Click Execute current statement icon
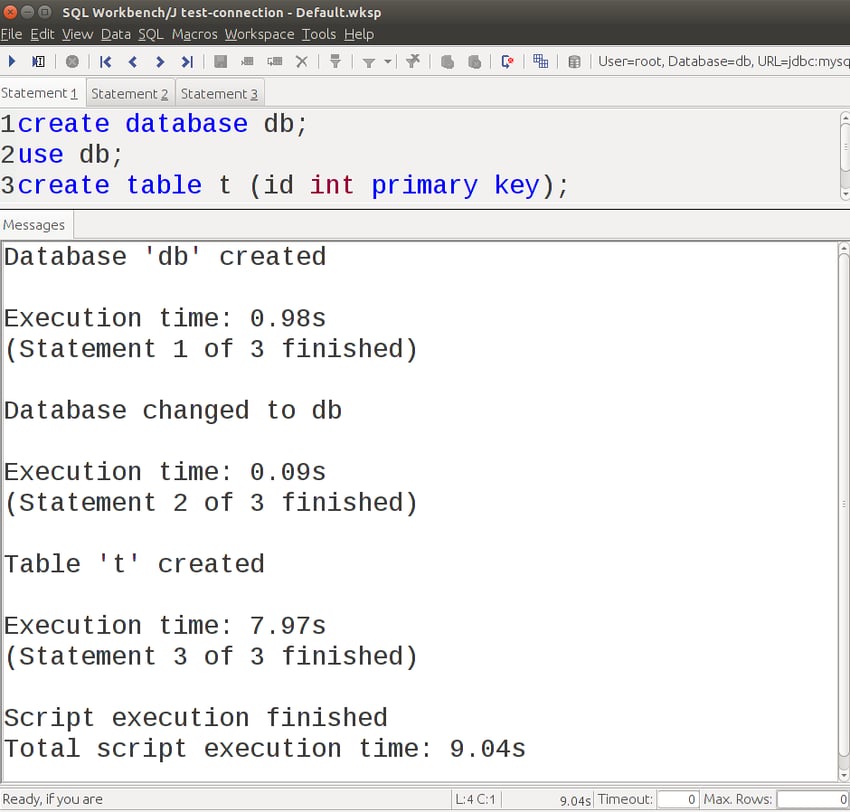Screen dimensions: 850x812 [38, 61]
